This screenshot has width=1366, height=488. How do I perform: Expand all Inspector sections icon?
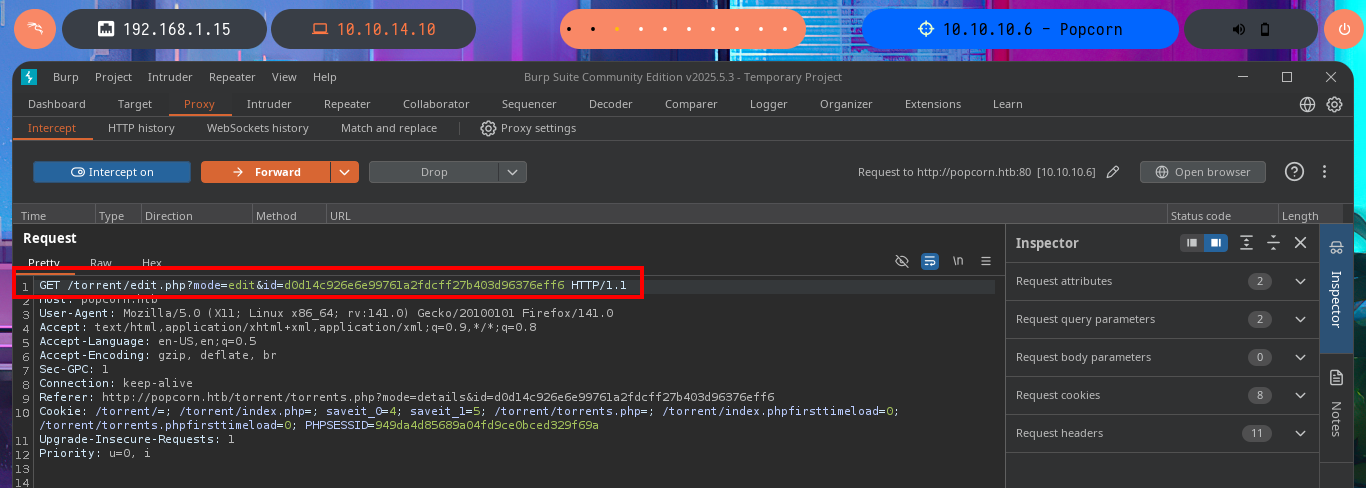(1246, 243)
